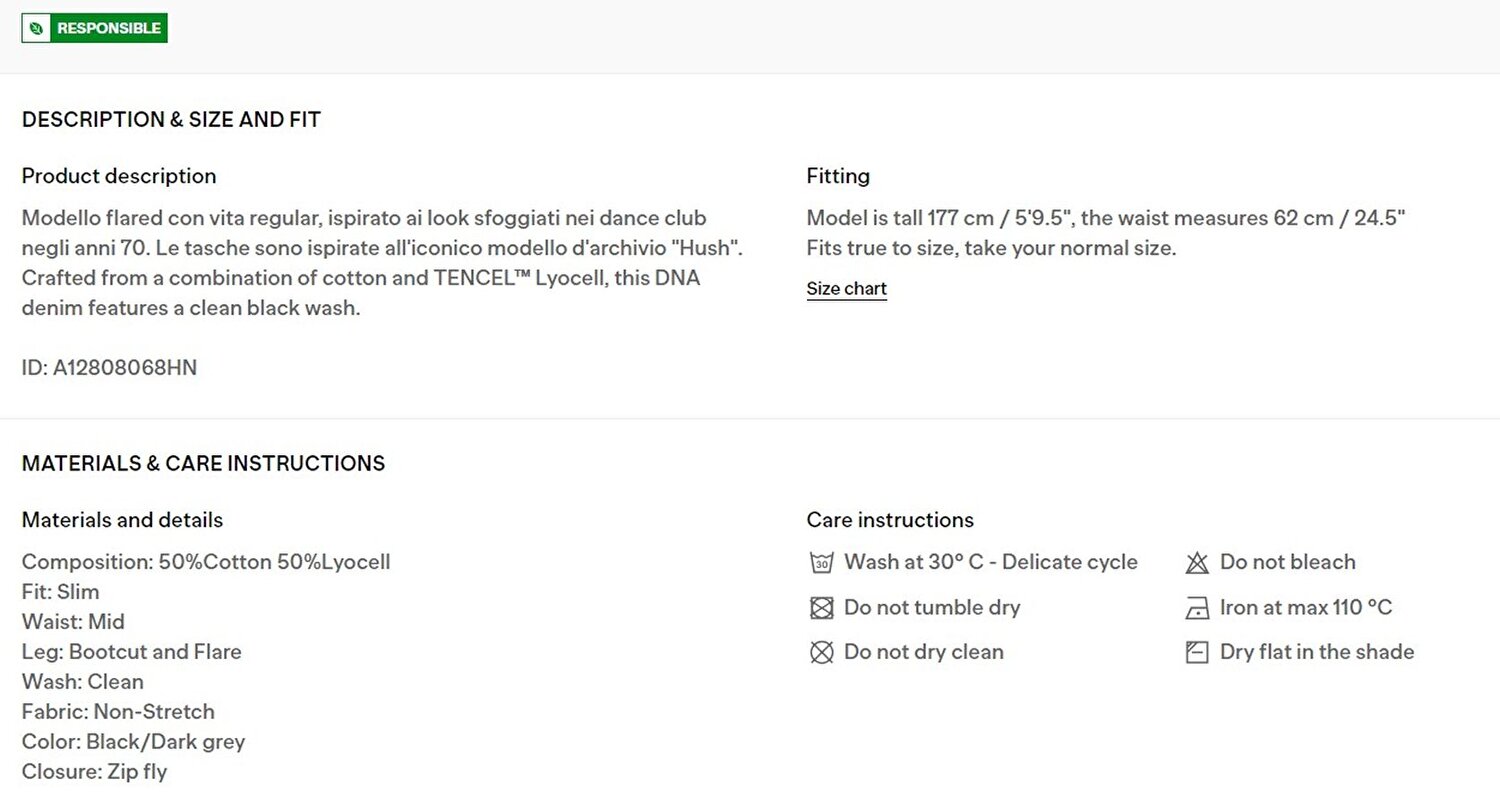Click the Do not dry clean icon

click(x=821, y=653)
